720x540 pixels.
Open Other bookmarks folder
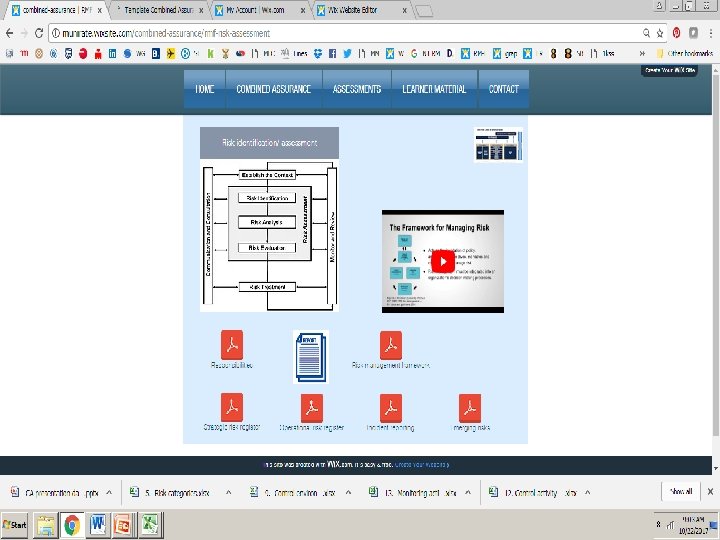coord(685,54)
